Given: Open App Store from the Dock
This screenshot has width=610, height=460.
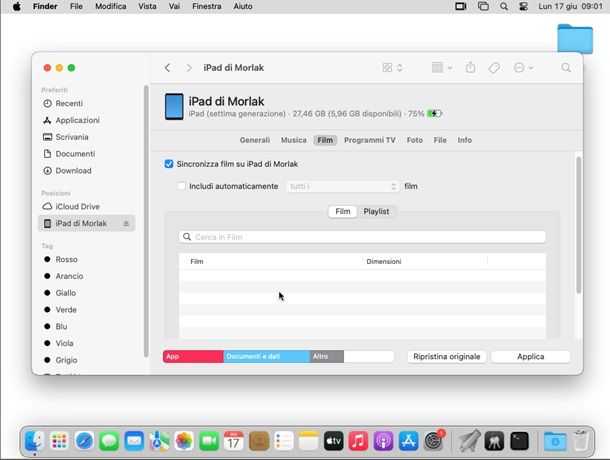Looking at the screenshot, I should (x=408, y=441).
